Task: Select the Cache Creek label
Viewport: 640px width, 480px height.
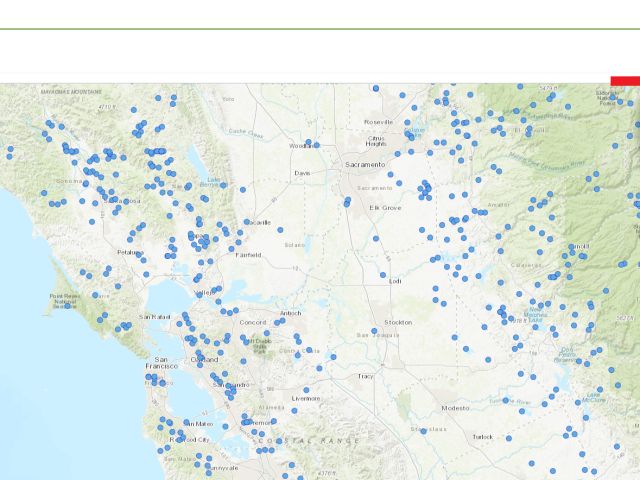Action: [246, 133]
